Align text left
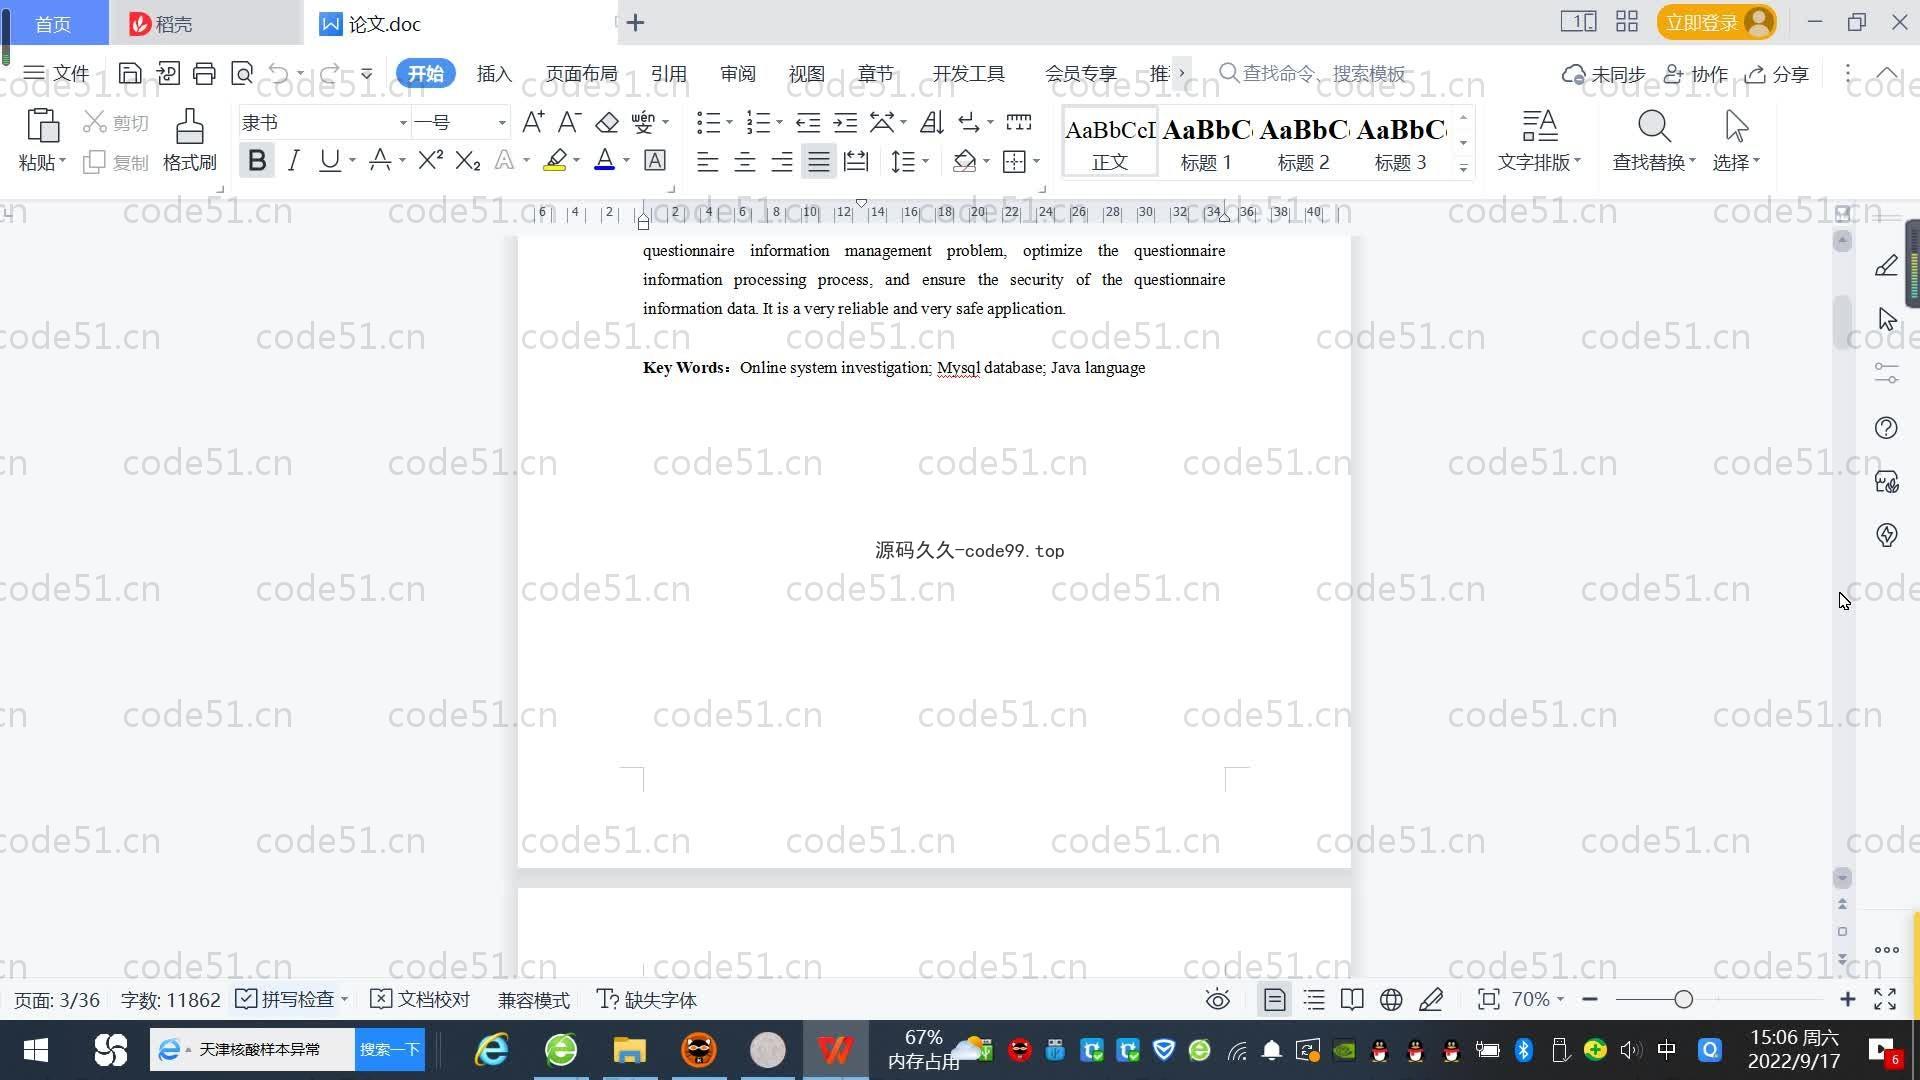The width and height of the screenshot is (1920, 1080). click(707, 161)
